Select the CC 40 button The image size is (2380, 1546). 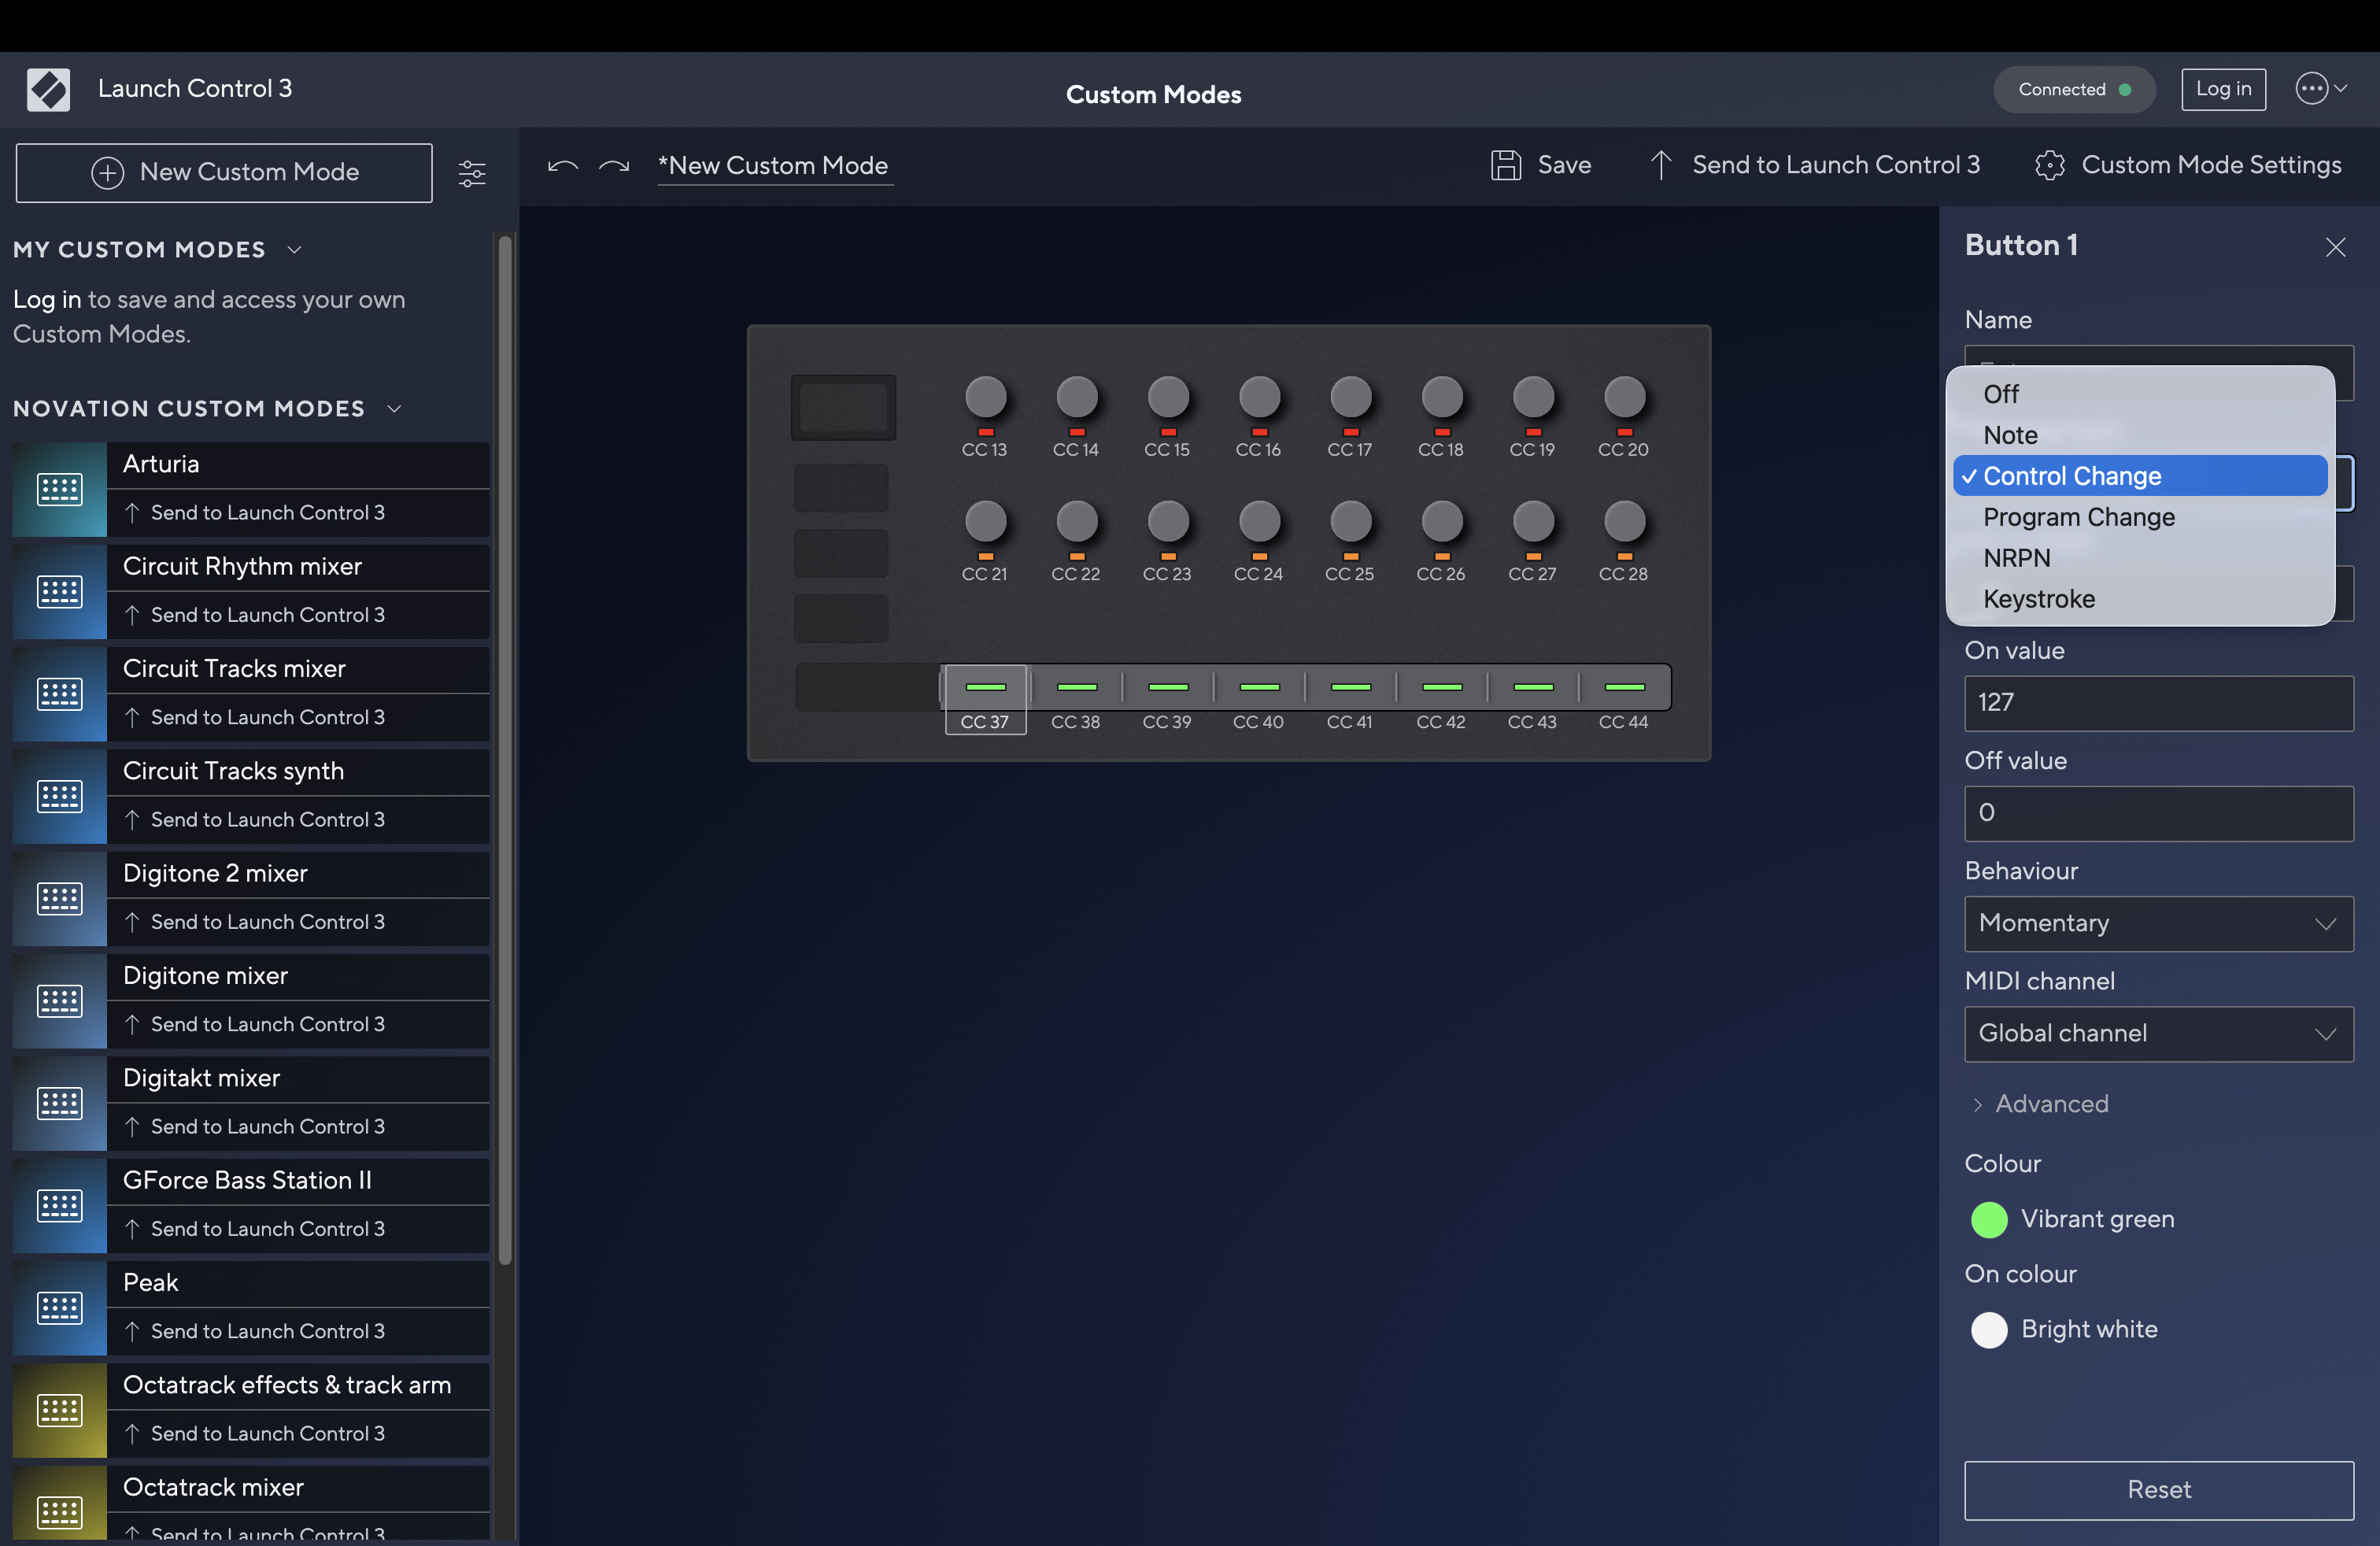tap(1259, 687)
